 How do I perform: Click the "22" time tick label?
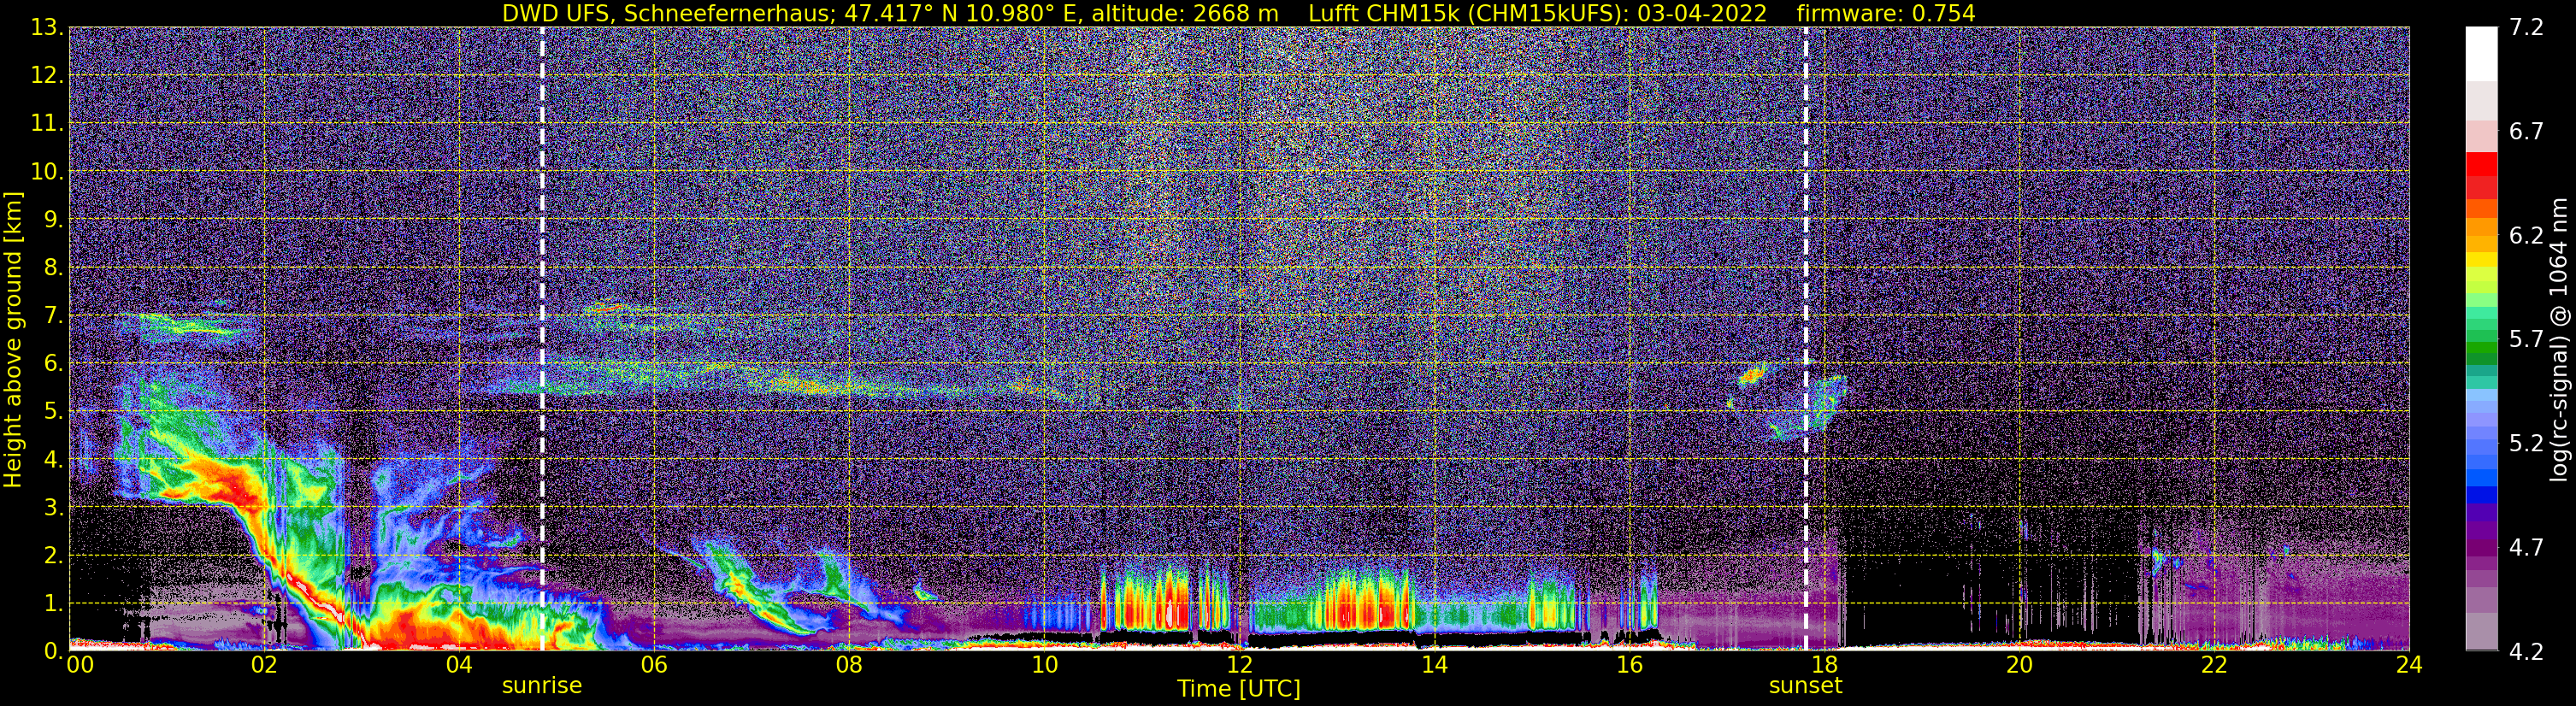2214,665
